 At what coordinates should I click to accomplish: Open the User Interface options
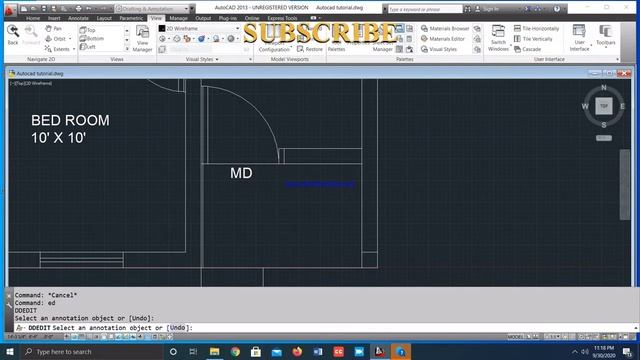579,38
